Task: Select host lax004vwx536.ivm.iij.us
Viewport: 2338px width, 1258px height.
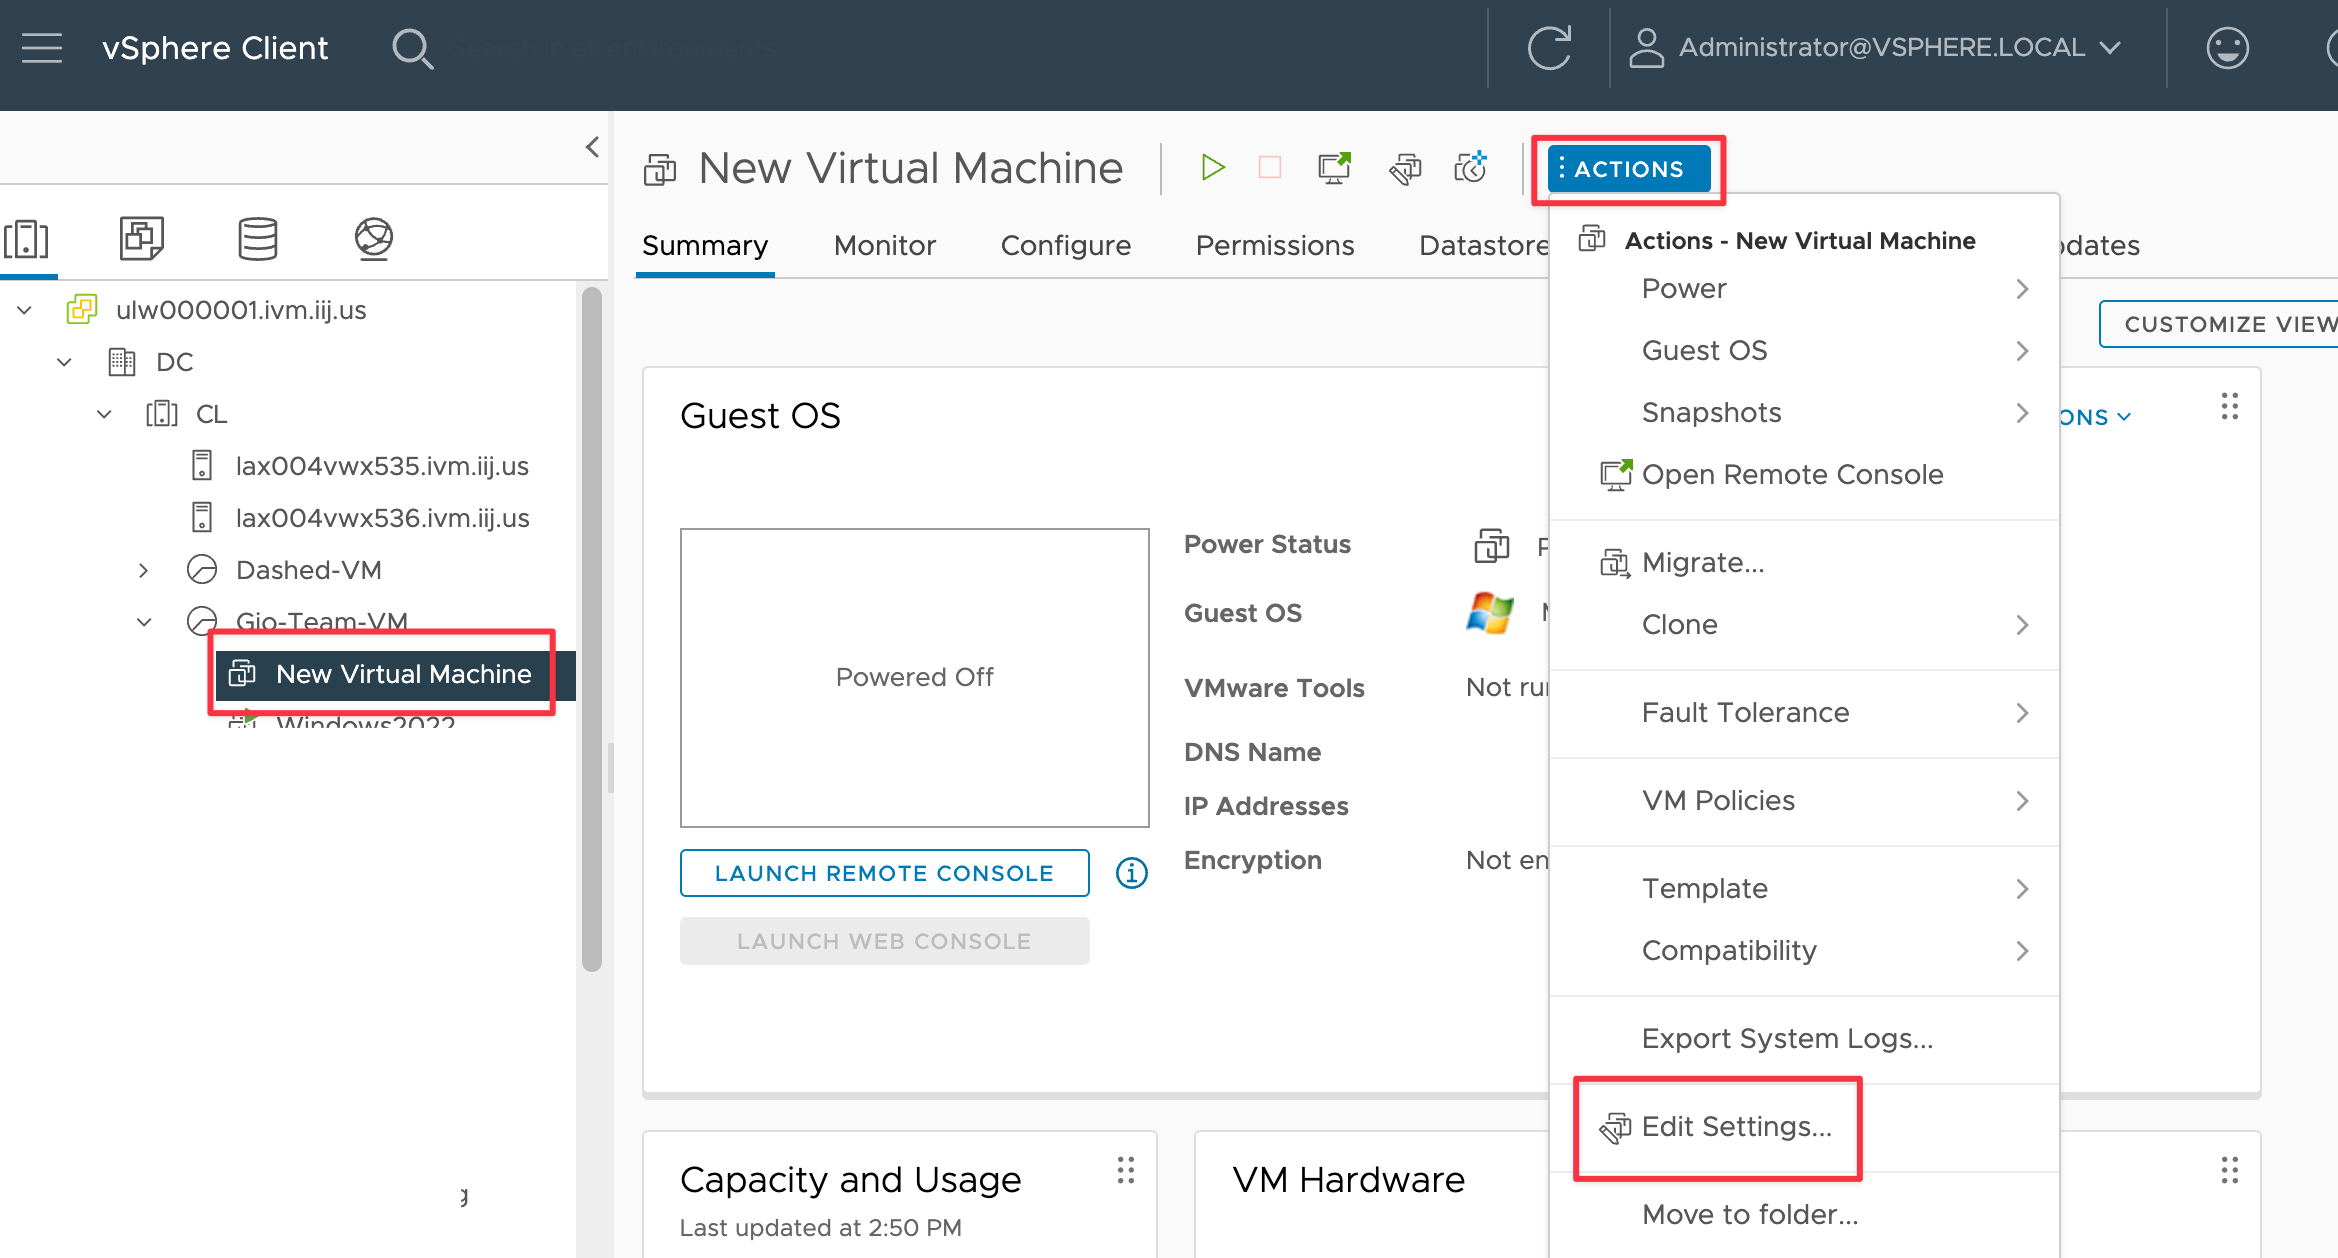Action: coord(382,518)
